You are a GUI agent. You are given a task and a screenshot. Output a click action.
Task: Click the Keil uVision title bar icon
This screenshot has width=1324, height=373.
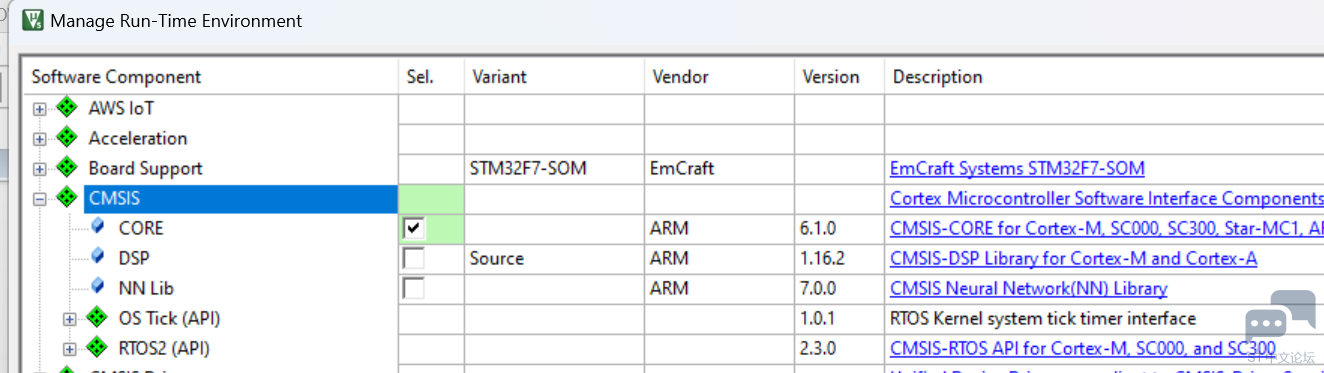click(x=32, y=20)
